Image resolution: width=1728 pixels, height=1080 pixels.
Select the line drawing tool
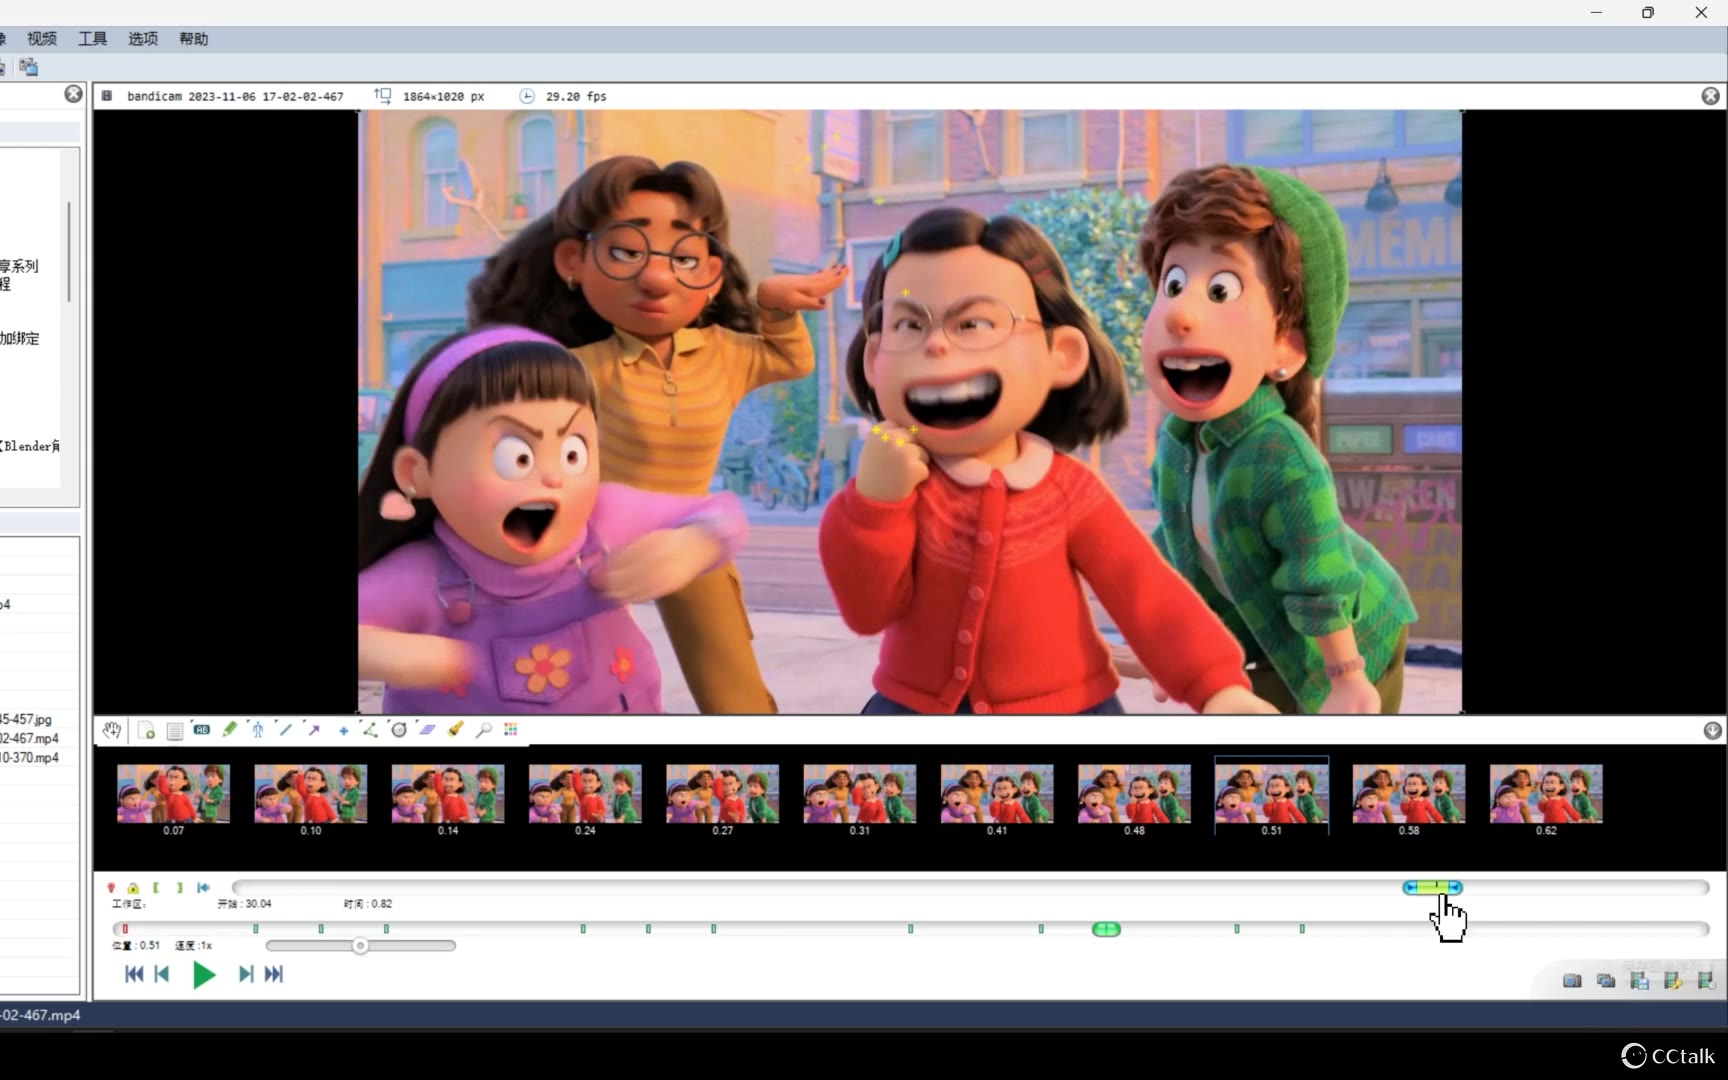[x=286, y=730]
